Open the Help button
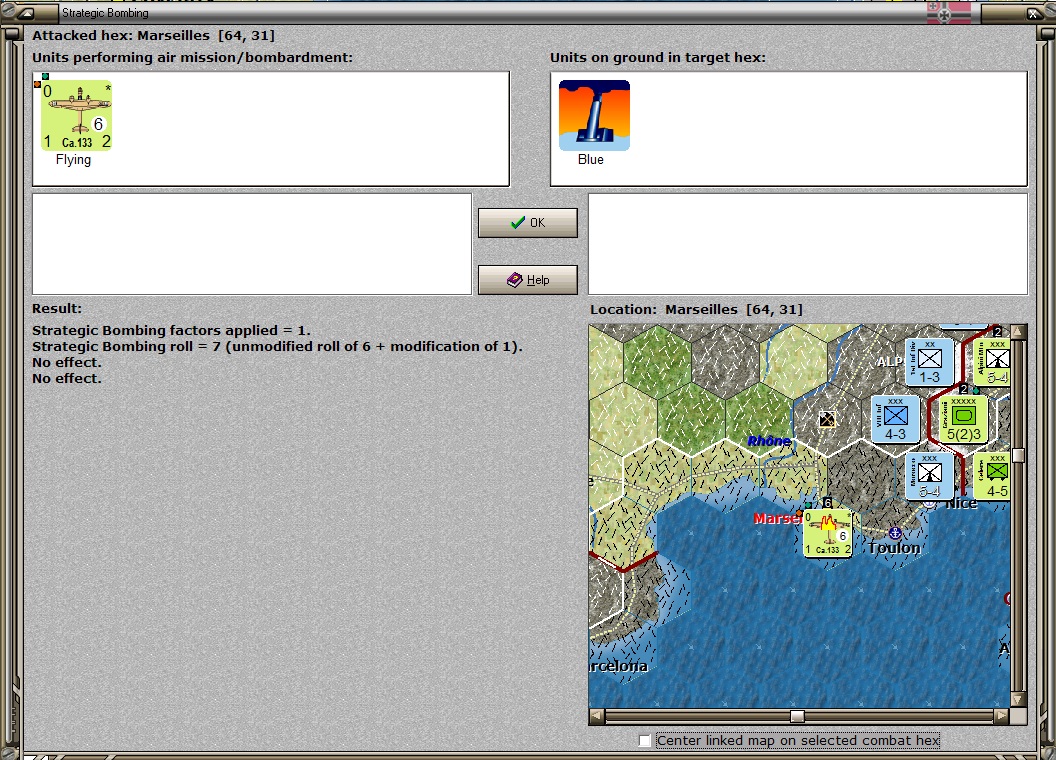This screenshot has height=760, width=1056. [x=527, y=280]
